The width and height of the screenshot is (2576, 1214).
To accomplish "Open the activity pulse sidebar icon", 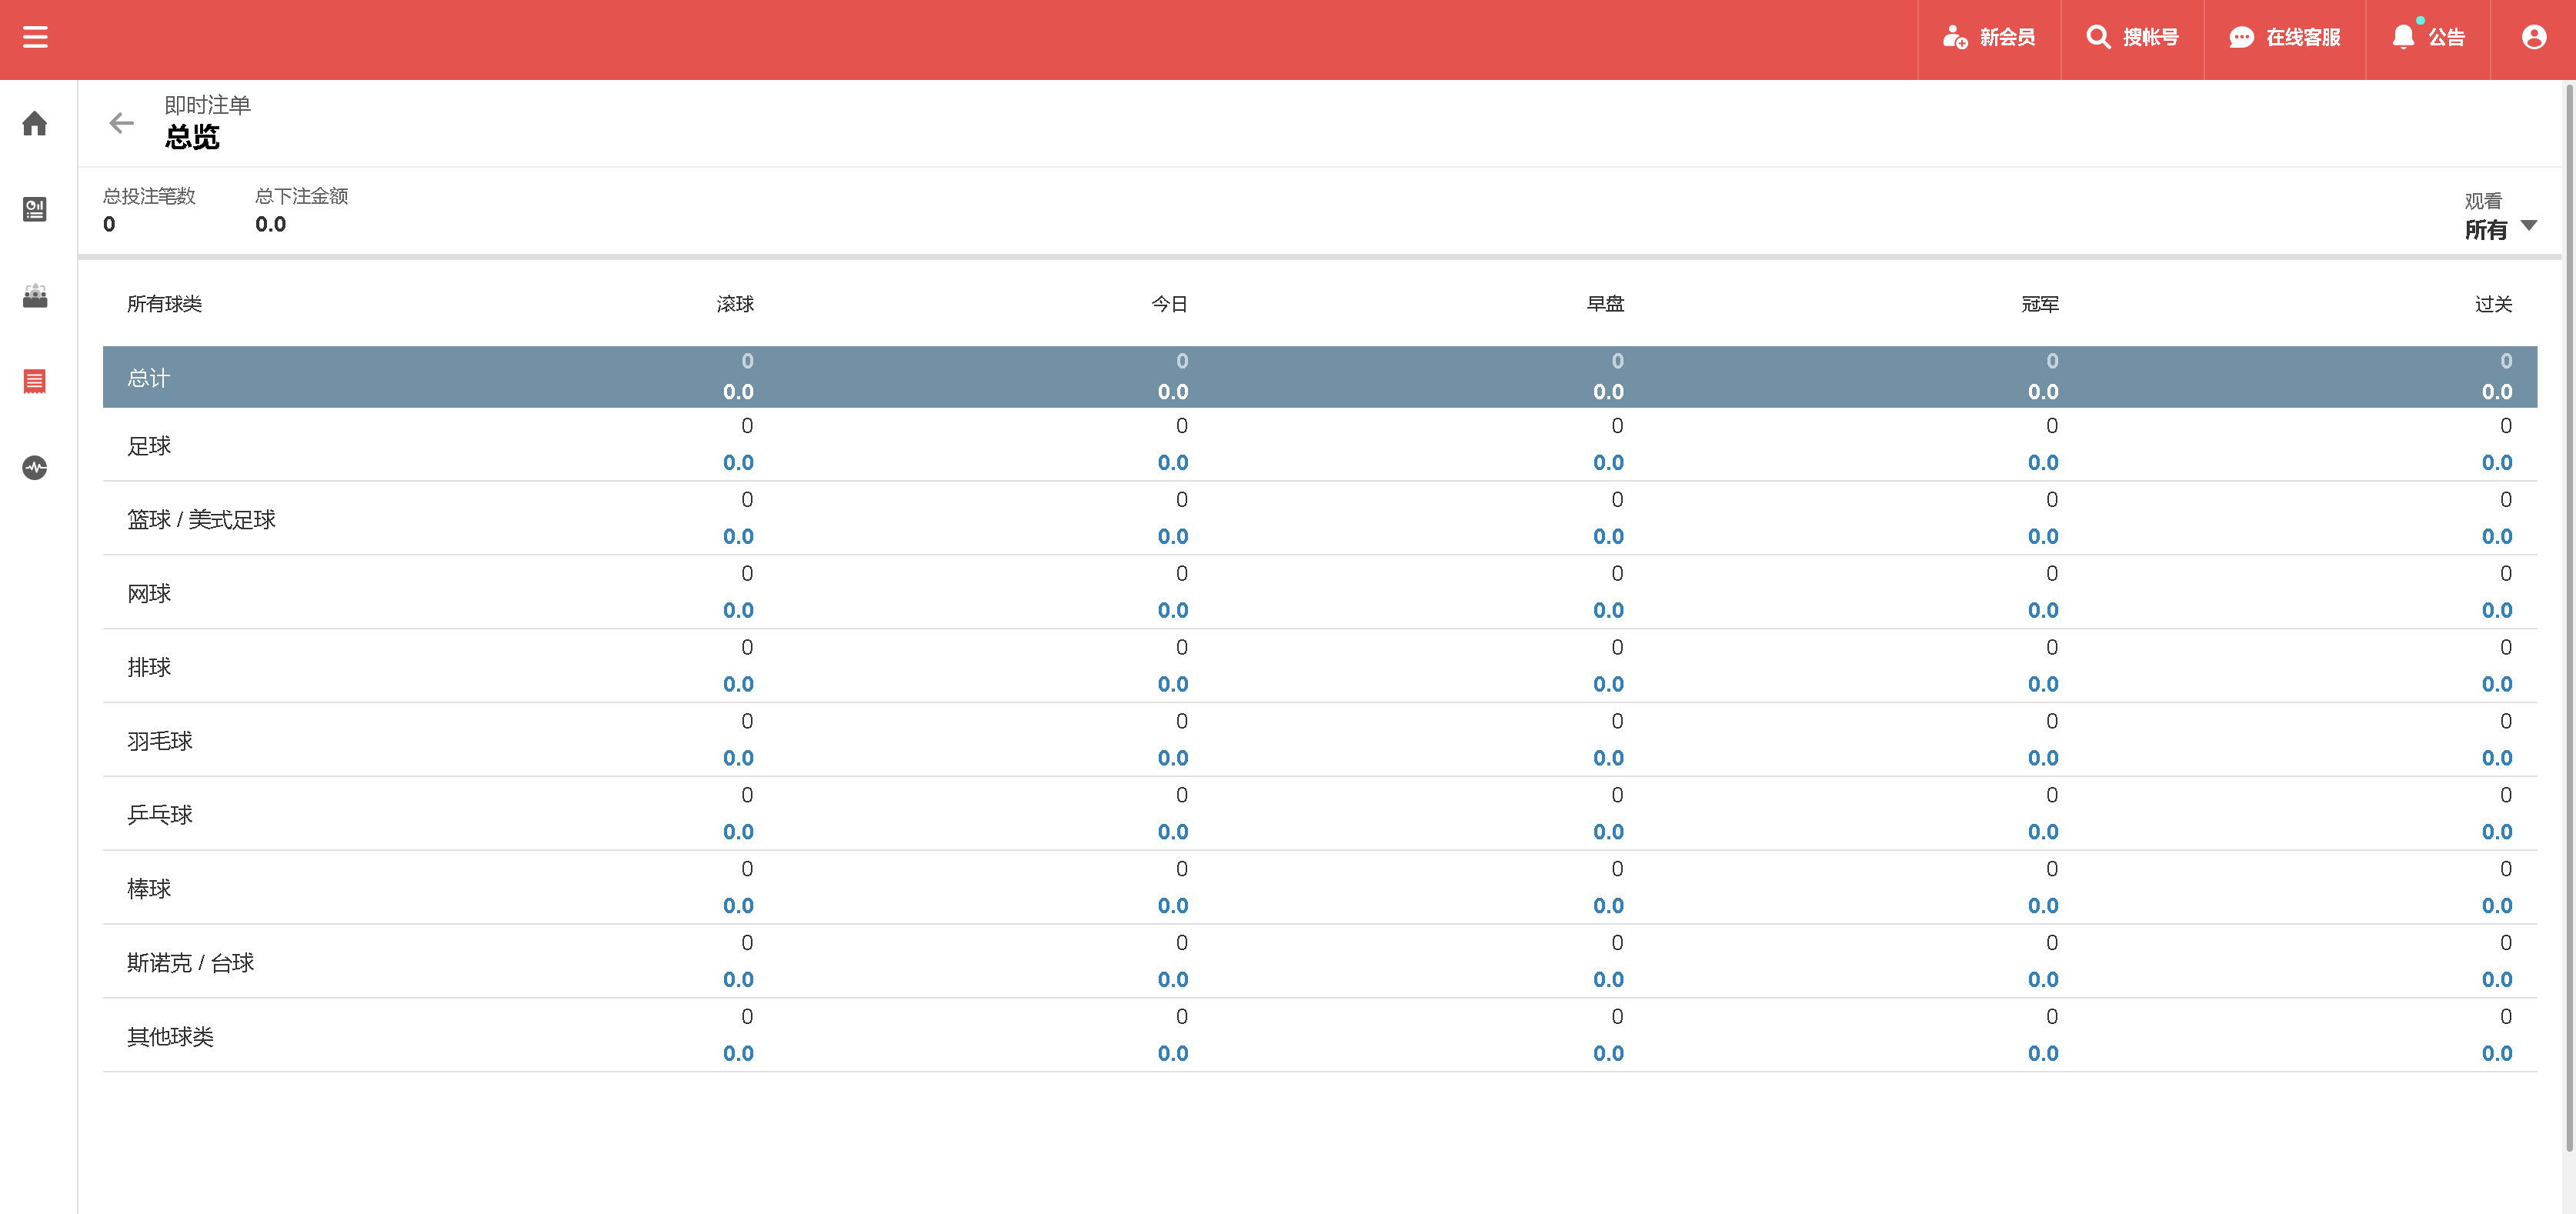I will pyautogui.click(x=35, y=468).
